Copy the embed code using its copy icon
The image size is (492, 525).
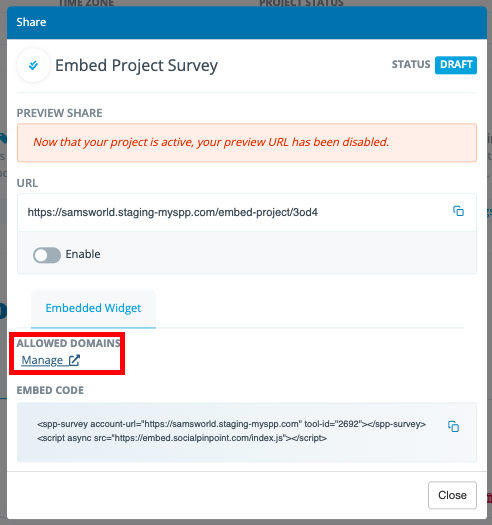tap(453, 426)
